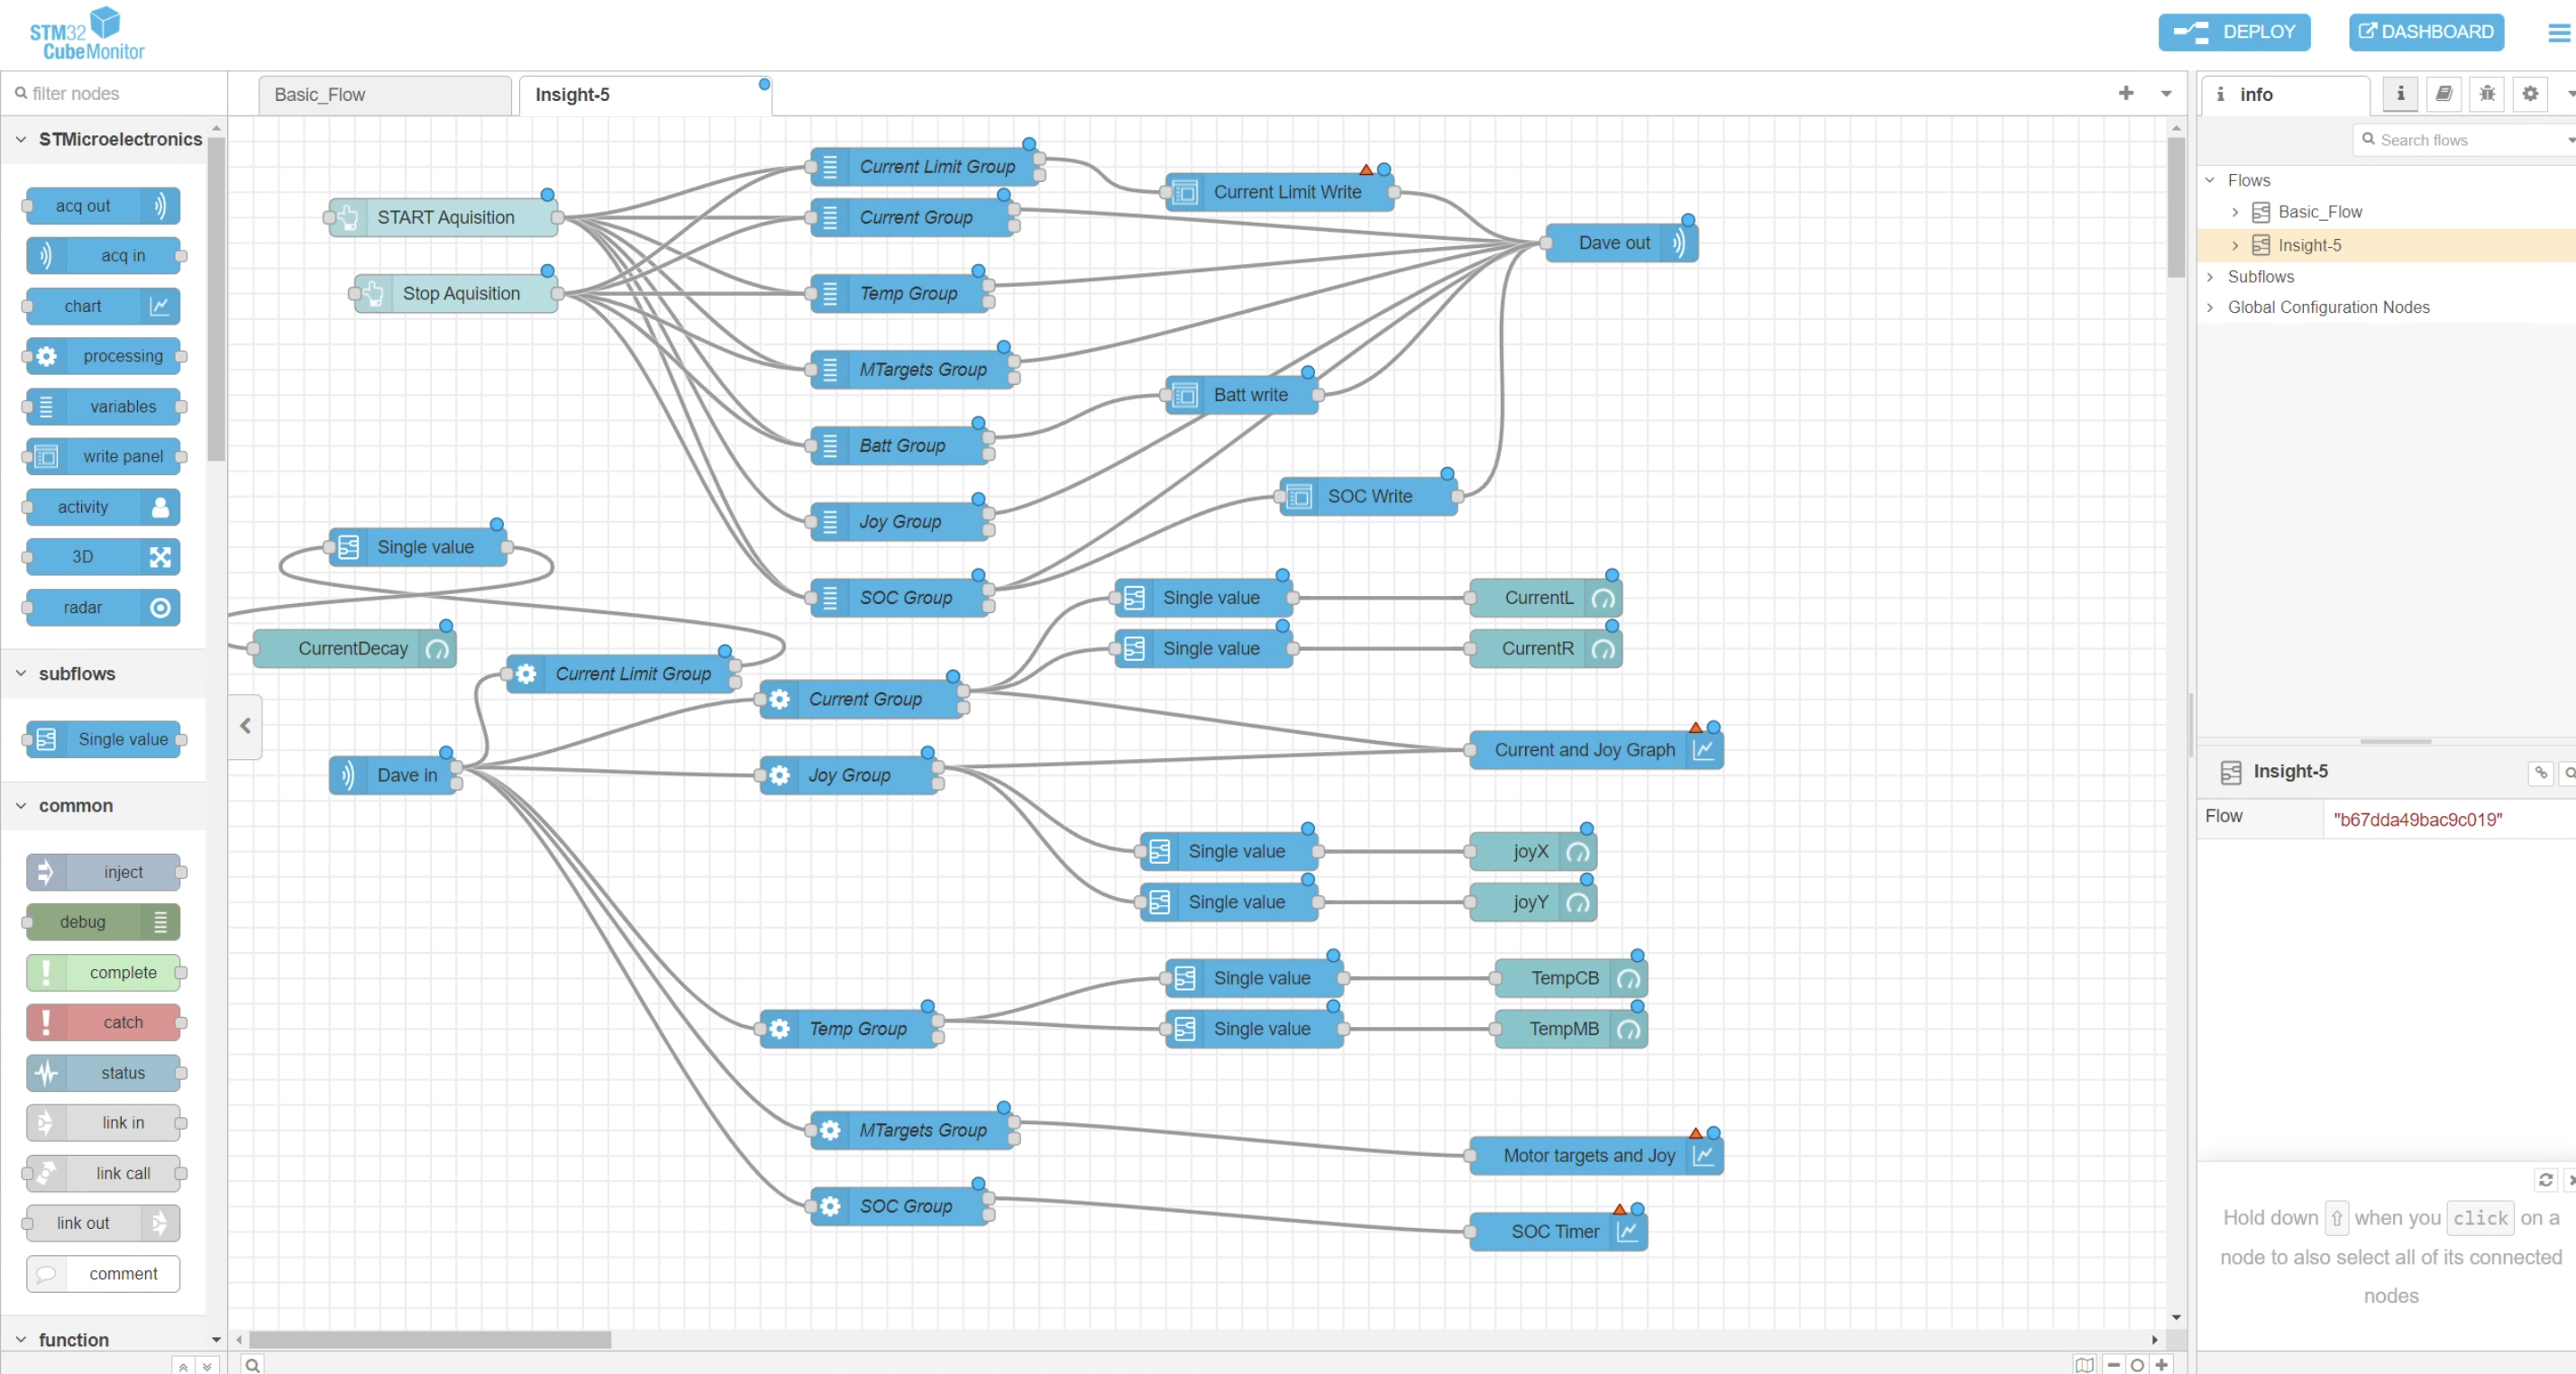Select the Current Limit Write node
This screenshot has height=1374, width=2576.
click(1279, 192)
